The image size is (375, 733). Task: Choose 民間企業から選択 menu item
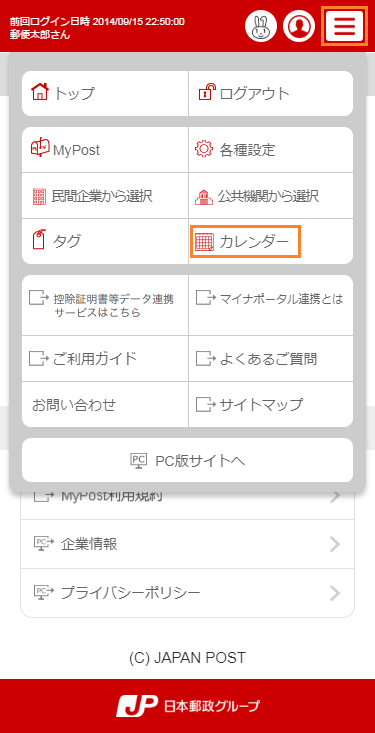105,196
